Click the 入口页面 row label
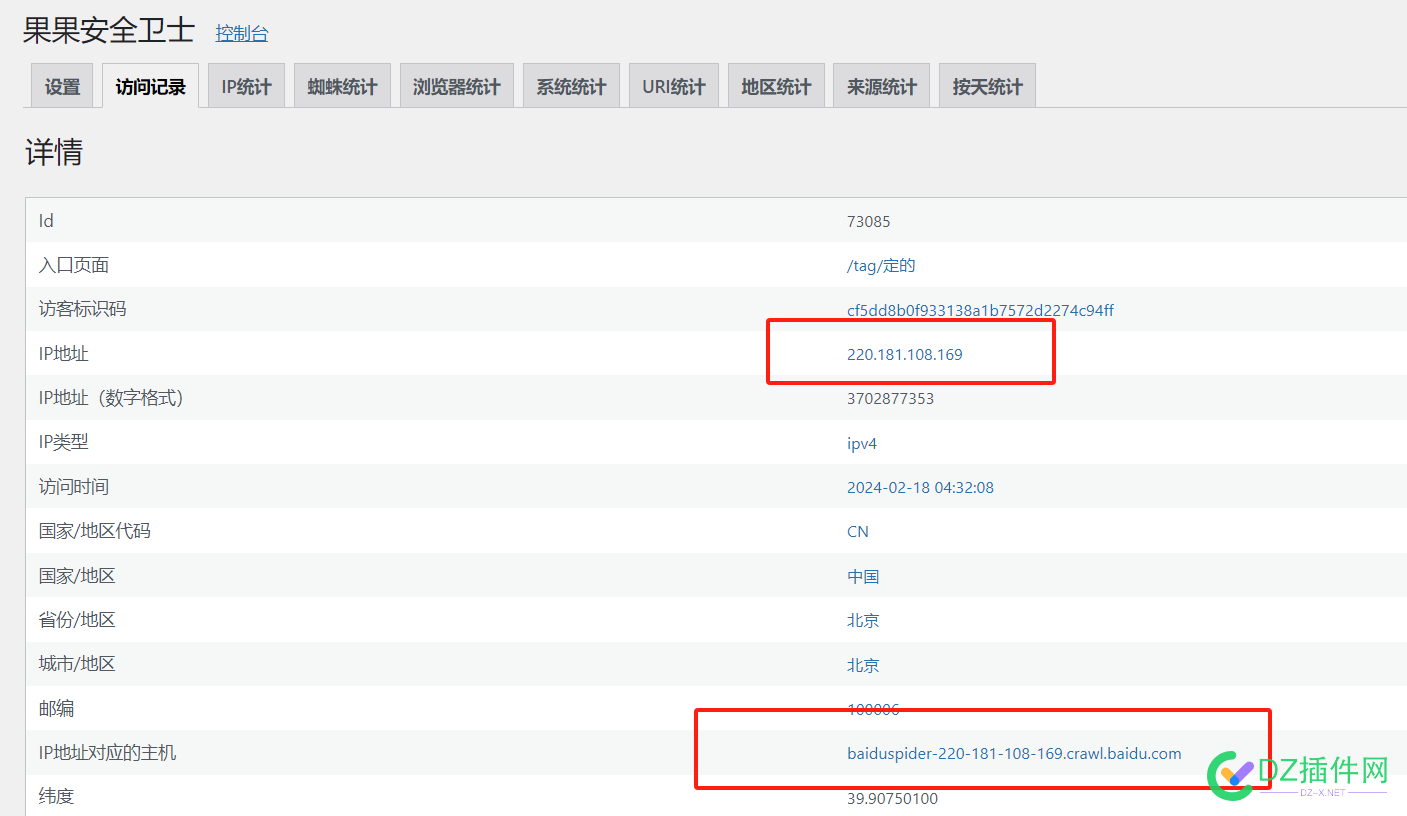1407x816 pixels. coord(74,265)
